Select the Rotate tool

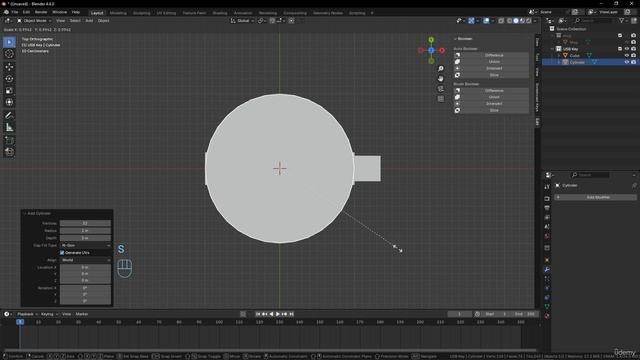9,79
